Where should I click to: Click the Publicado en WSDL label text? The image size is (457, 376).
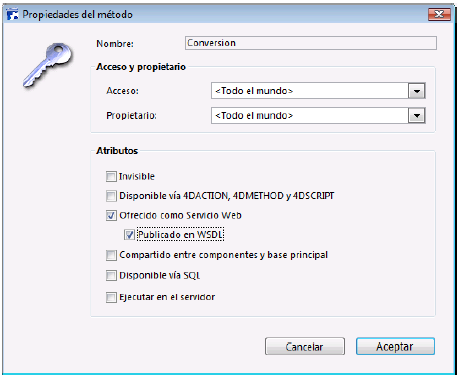coord(180,235)
